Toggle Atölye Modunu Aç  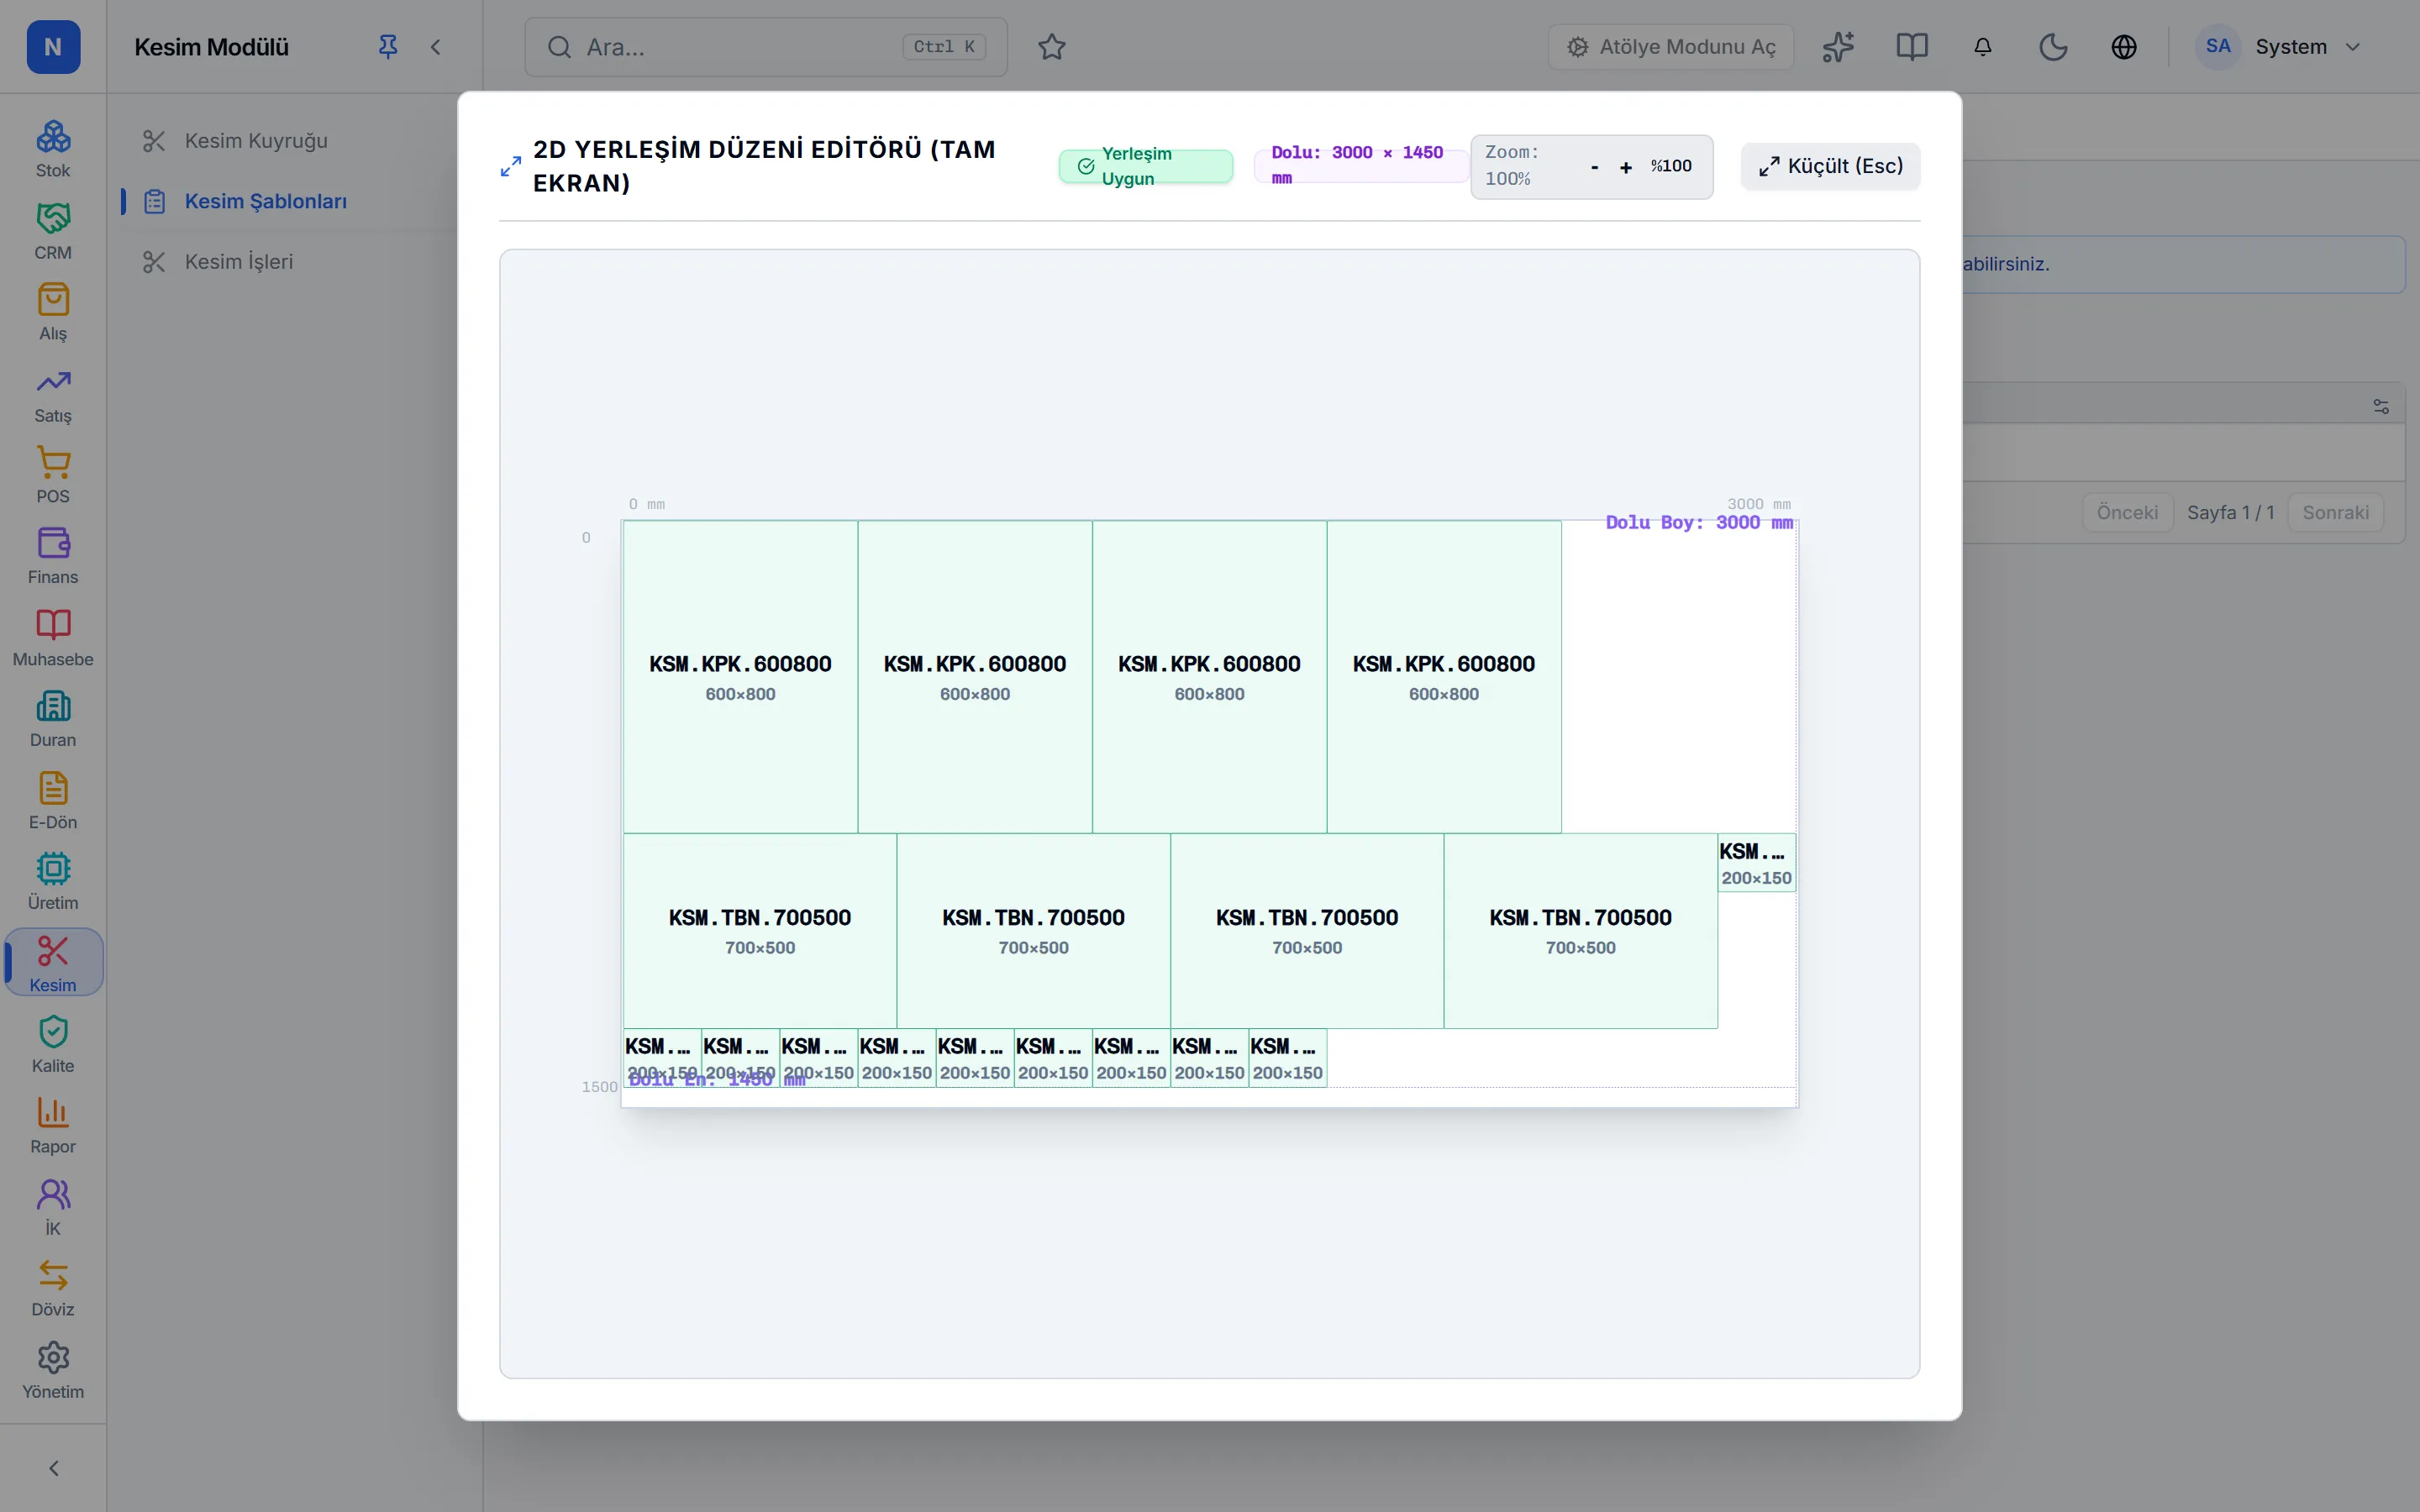1670,47
